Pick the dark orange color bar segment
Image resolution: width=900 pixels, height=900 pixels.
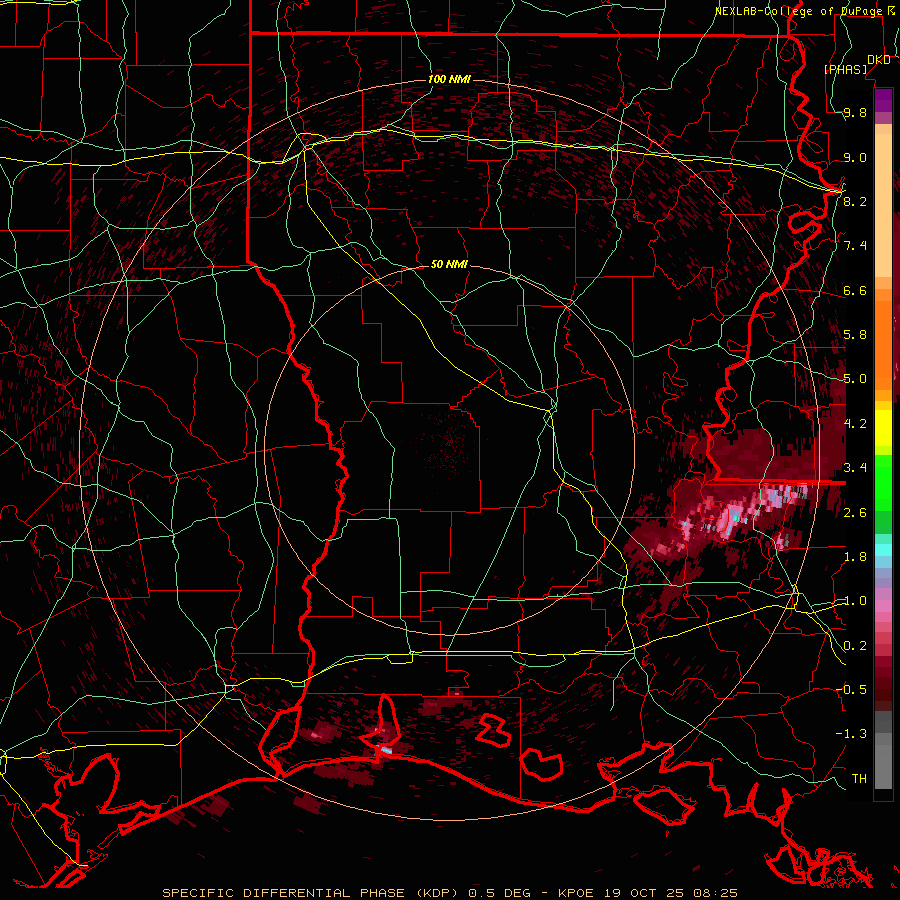(x=883, y=346)
